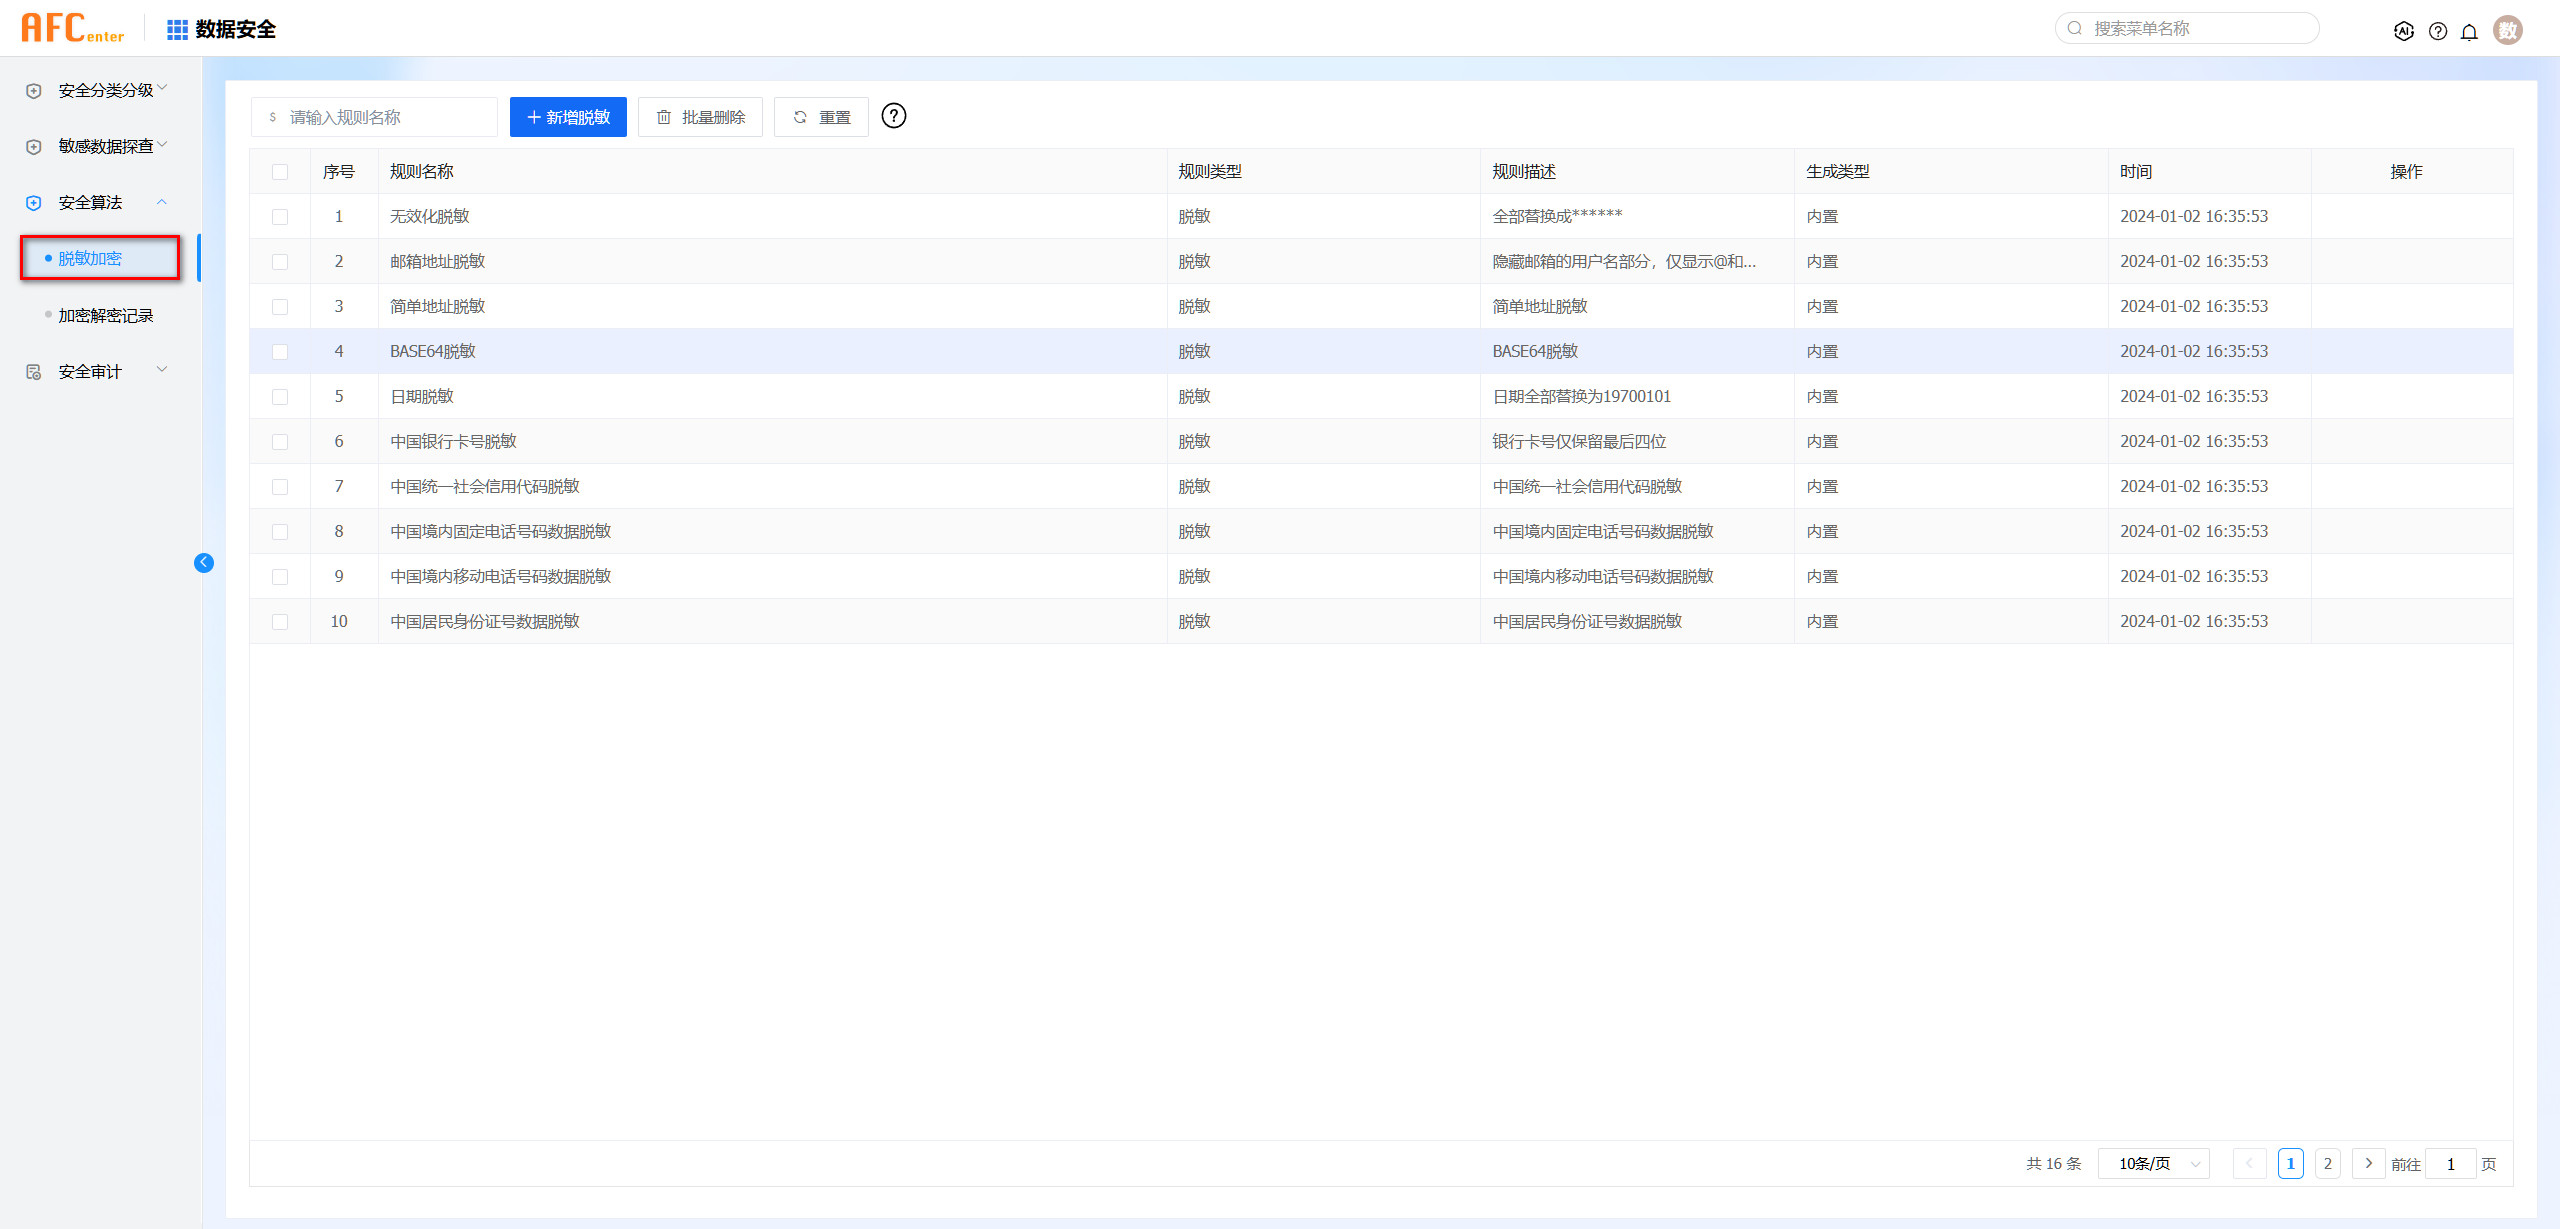The image size is (2560, 1229).
Task: Click the circled question mark beside 重置
Action: (894, 116)
